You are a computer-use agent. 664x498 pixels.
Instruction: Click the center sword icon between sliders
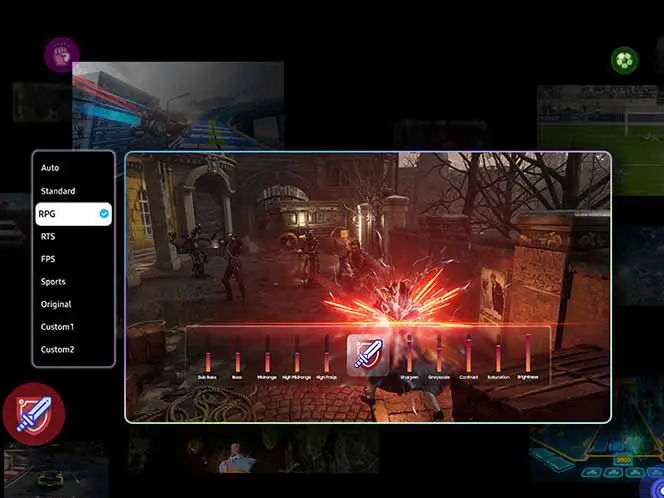pyautogui.click(x=367, y=354)
